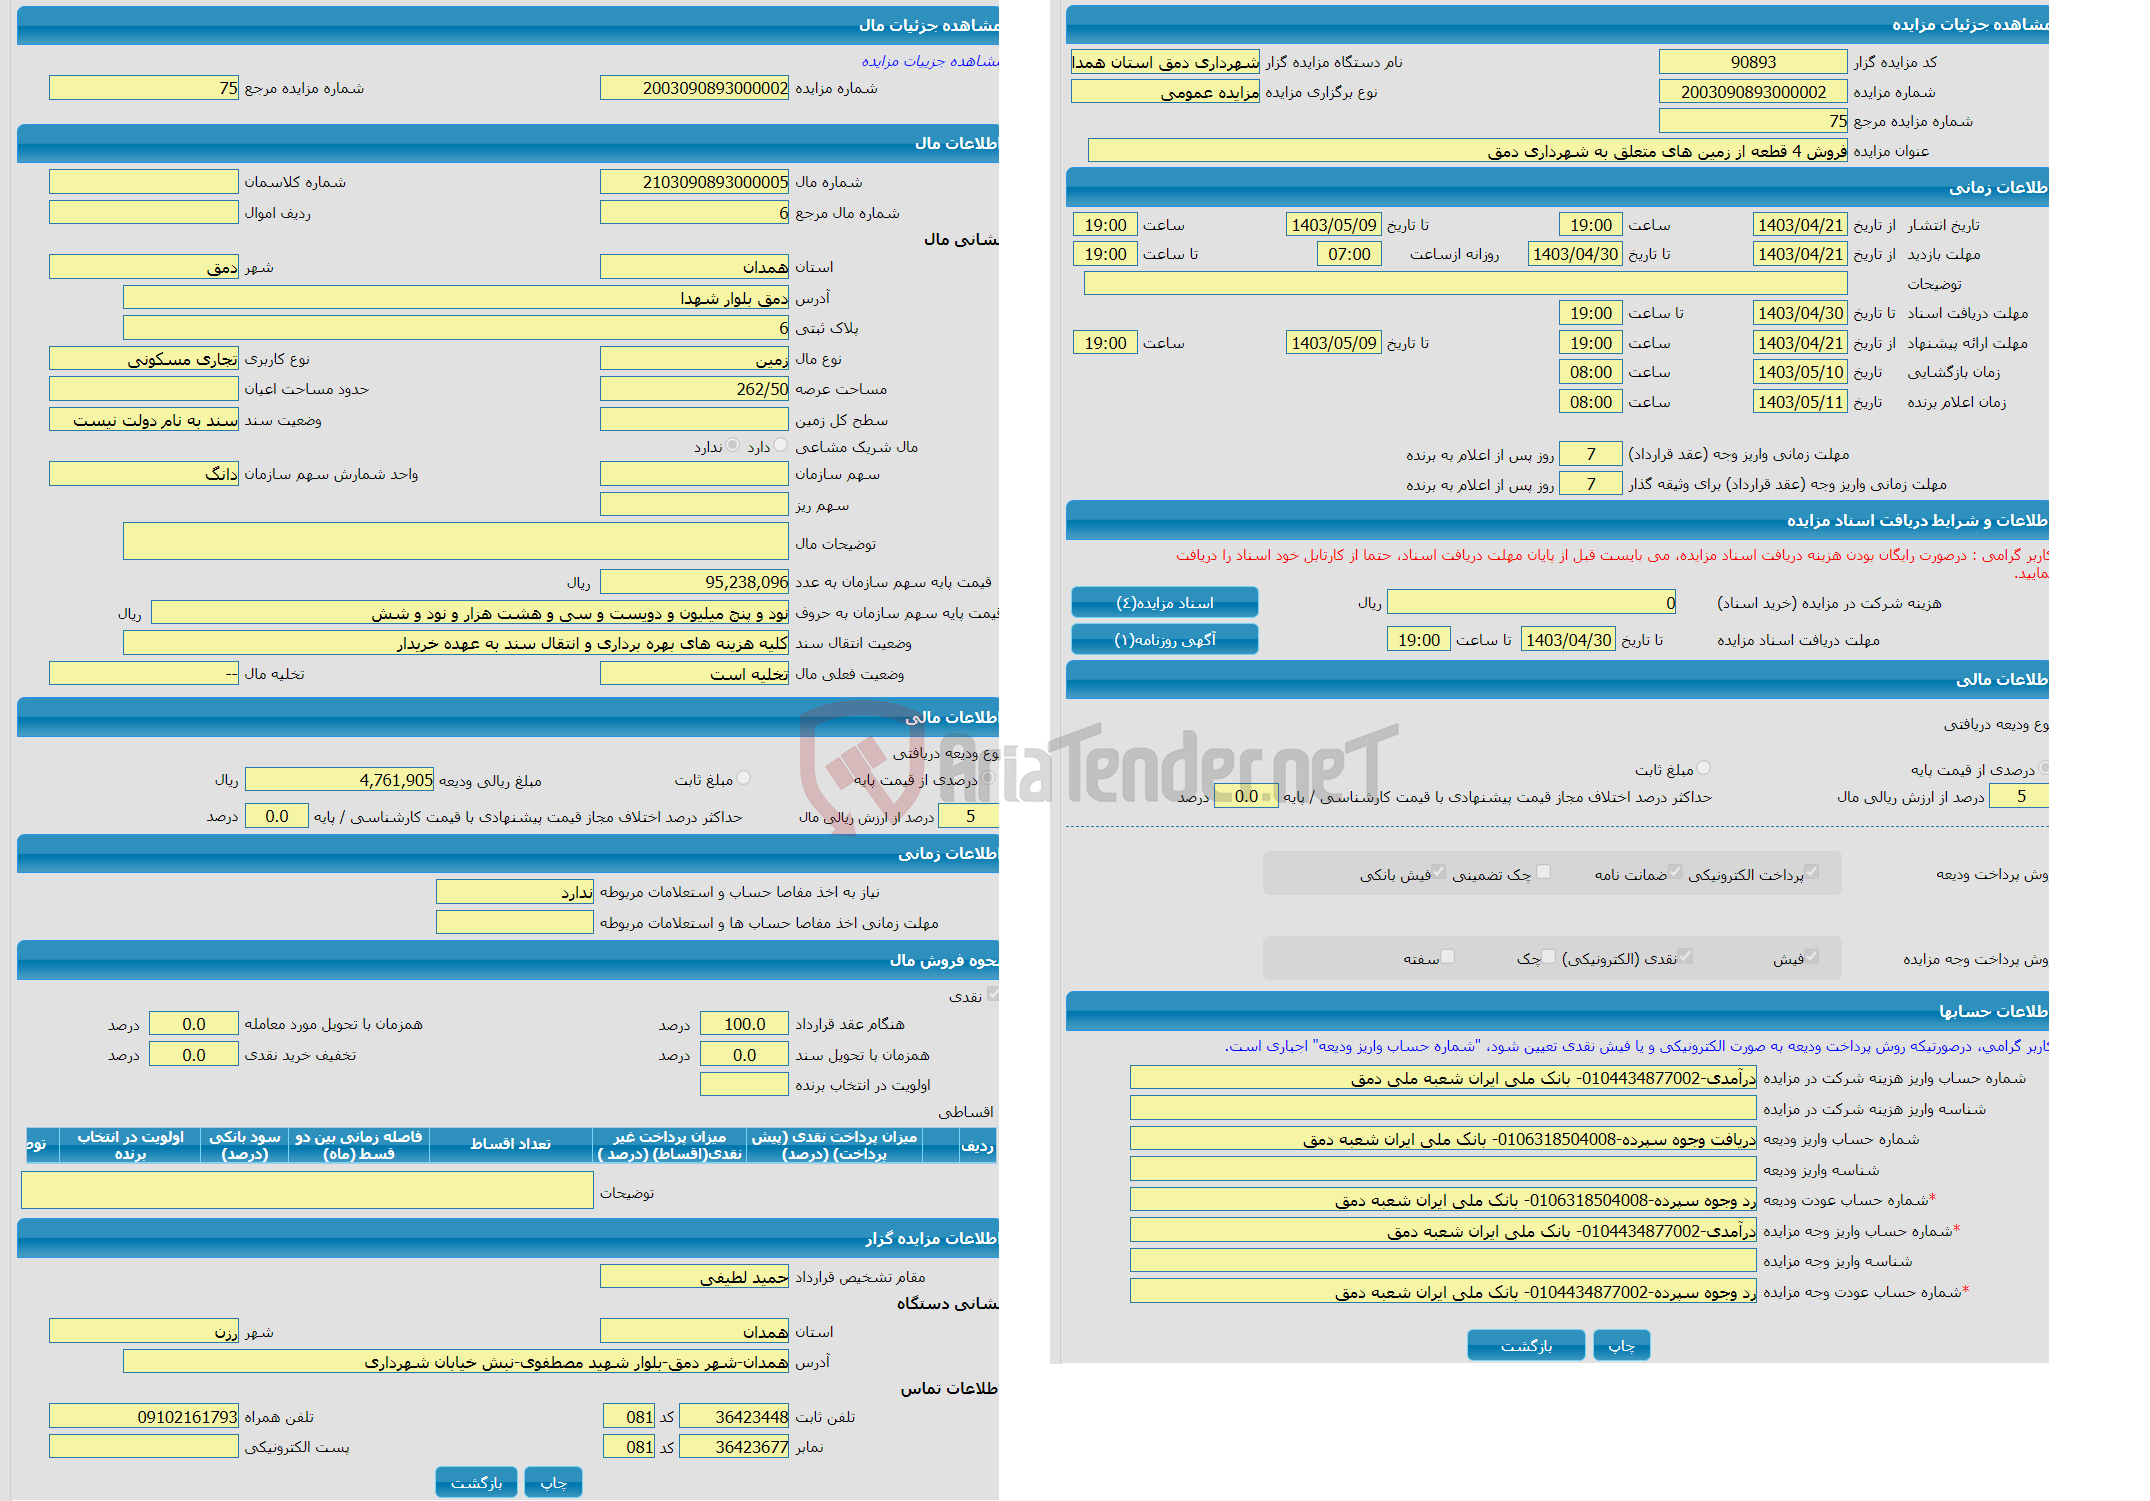Click the بازگشت back icon on left panel
Screen dimensions: 2150x1501
(477, 1480)
